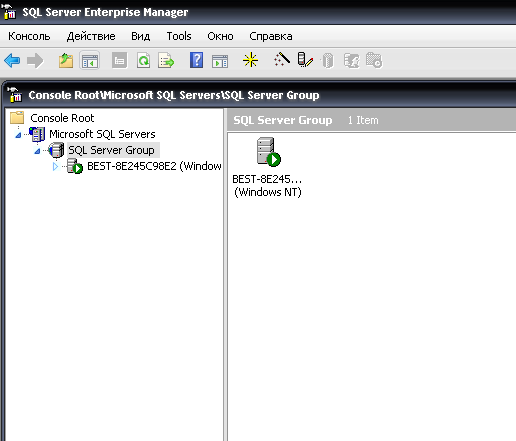Click the Register Server toolbar icon
This screenshot has height=441, width=516.
pyautogui.click(x=305, y=60)
